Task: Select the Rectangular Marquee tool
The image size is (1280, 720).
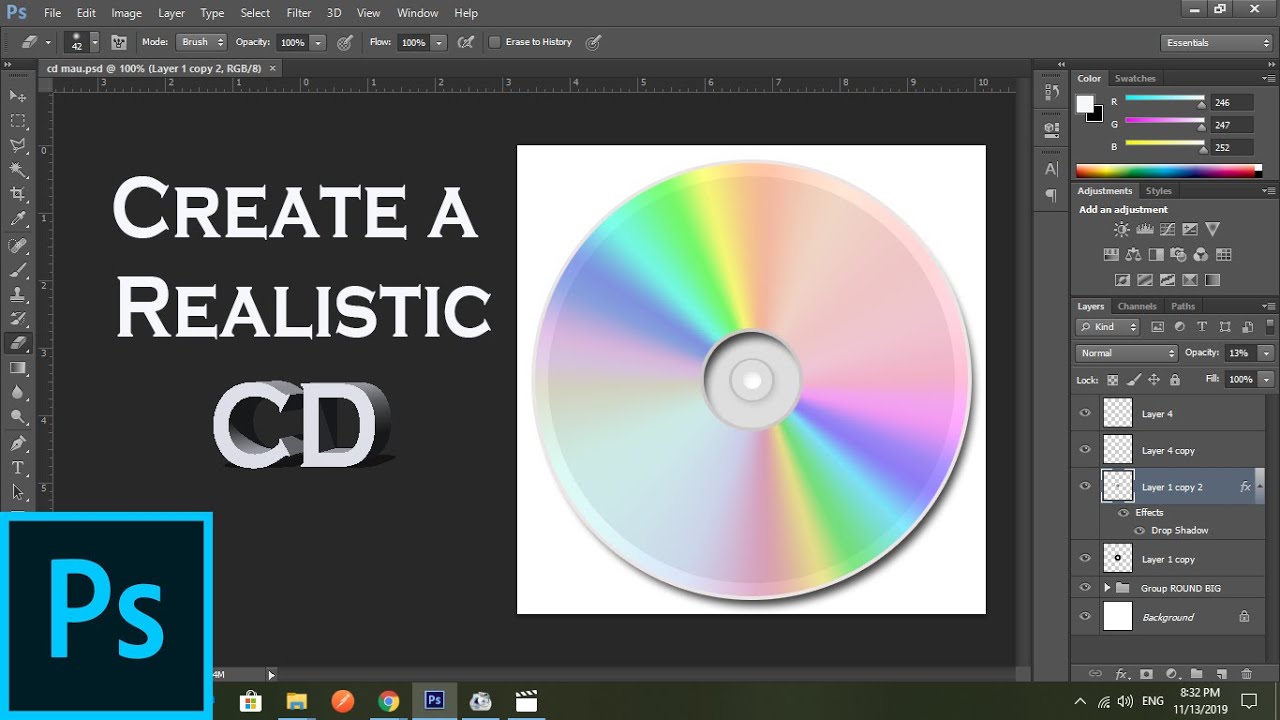Action: point(18,121)
